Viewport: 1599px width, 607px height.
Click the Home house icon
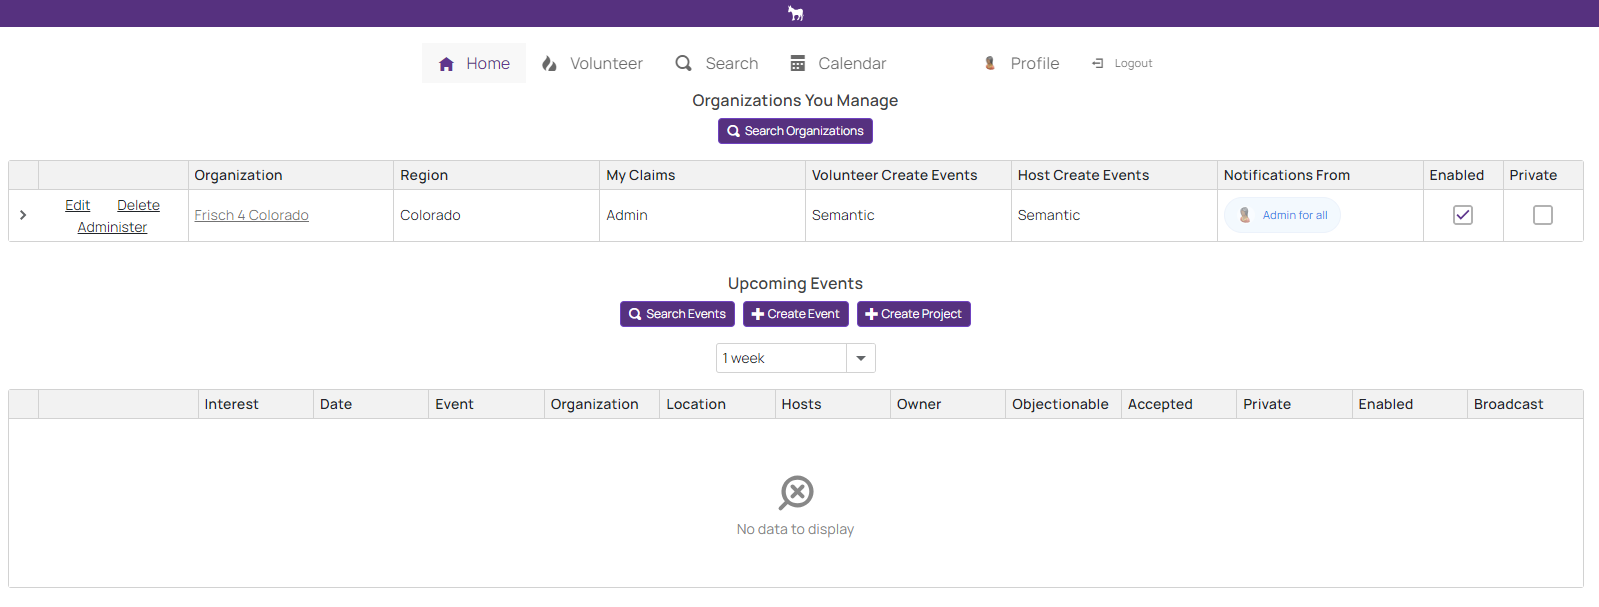click(x=446, y=64)
